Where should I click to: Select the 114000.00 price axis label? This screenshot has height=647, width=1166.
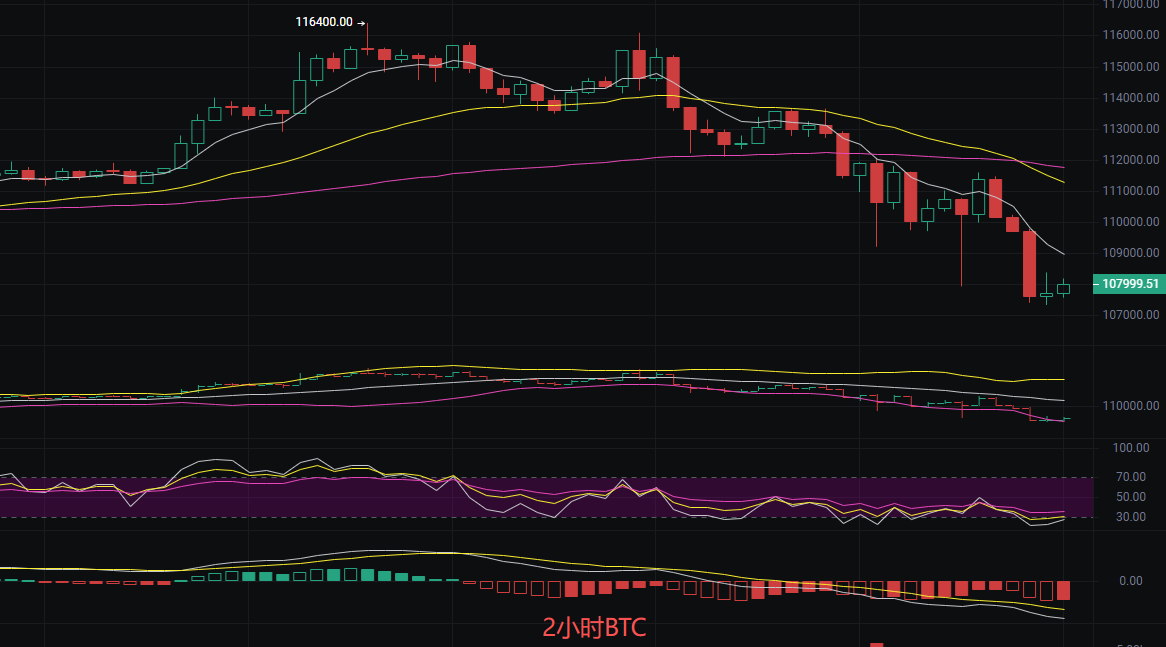coord(1131,98)
